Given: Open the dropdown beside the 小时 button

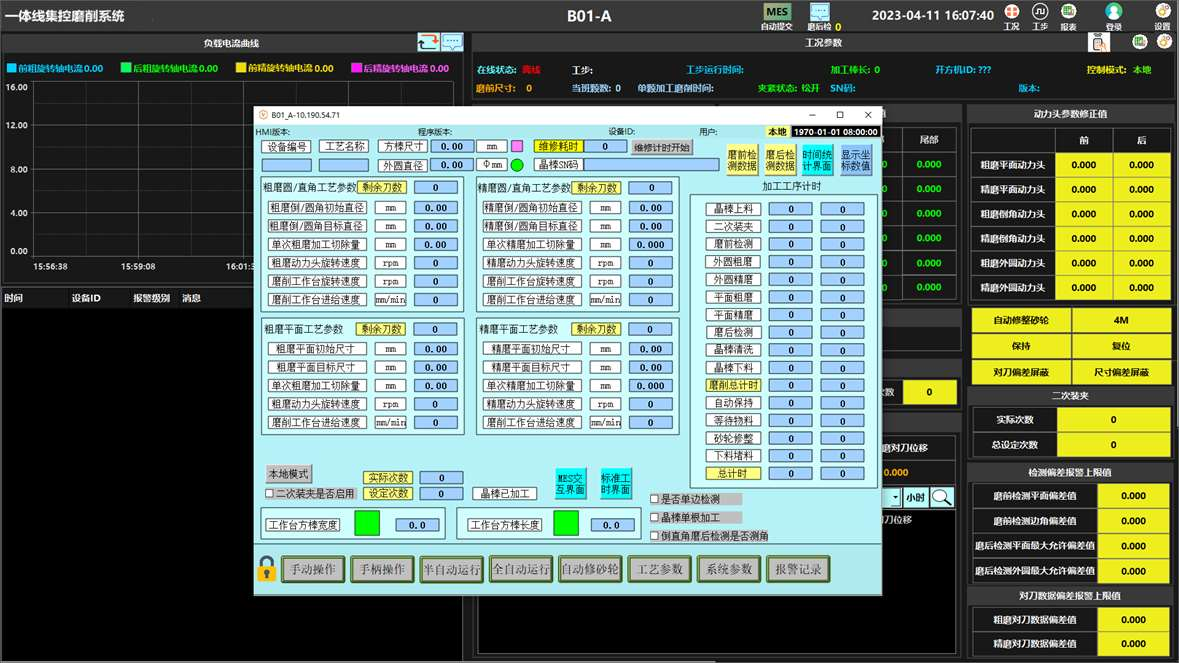Looking at the screenshot, I should pyautogui.click(x=895, y=497).
